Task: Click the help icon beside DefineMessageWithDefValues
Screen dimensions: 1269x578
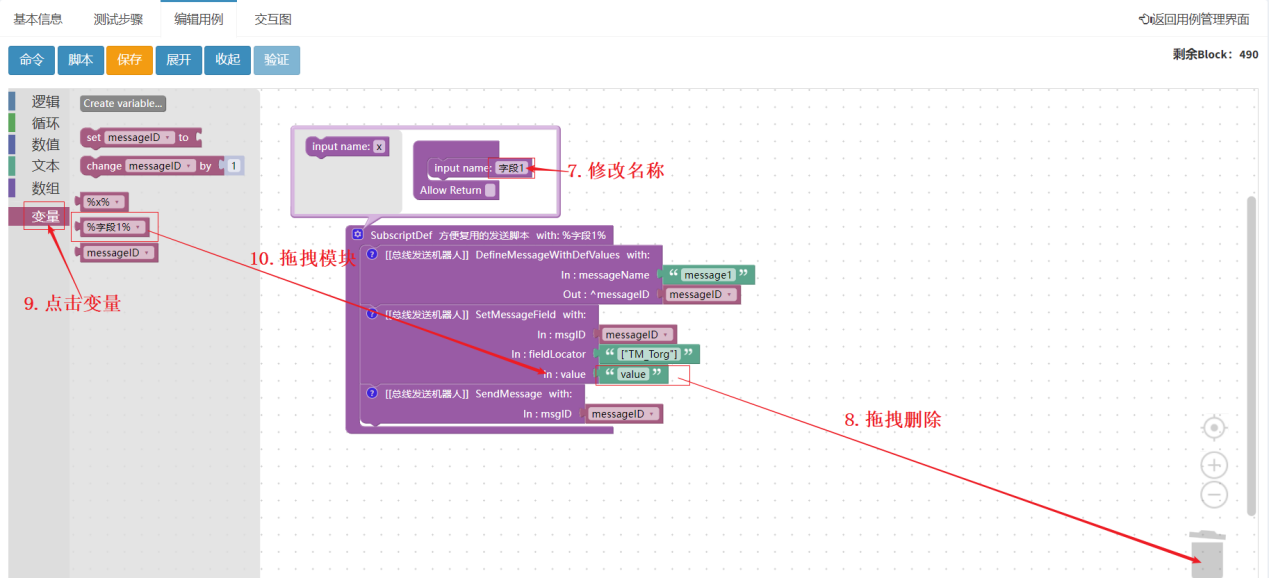Action: (372, 255)
